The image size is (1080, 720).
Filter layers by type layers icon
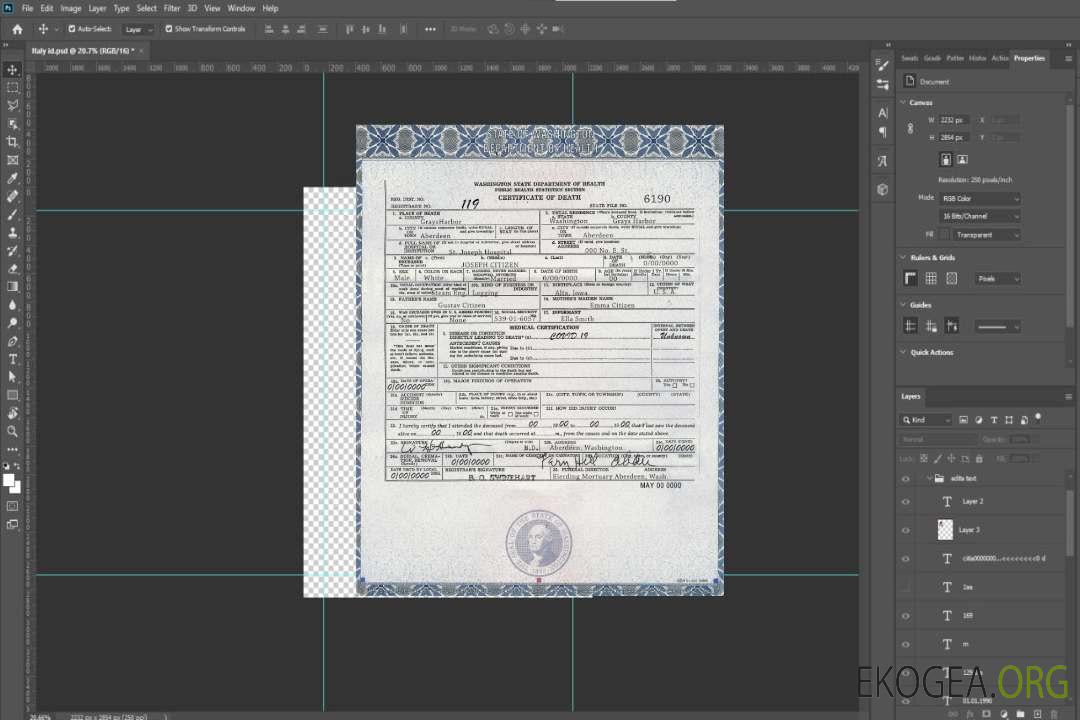tap(994, 420)
